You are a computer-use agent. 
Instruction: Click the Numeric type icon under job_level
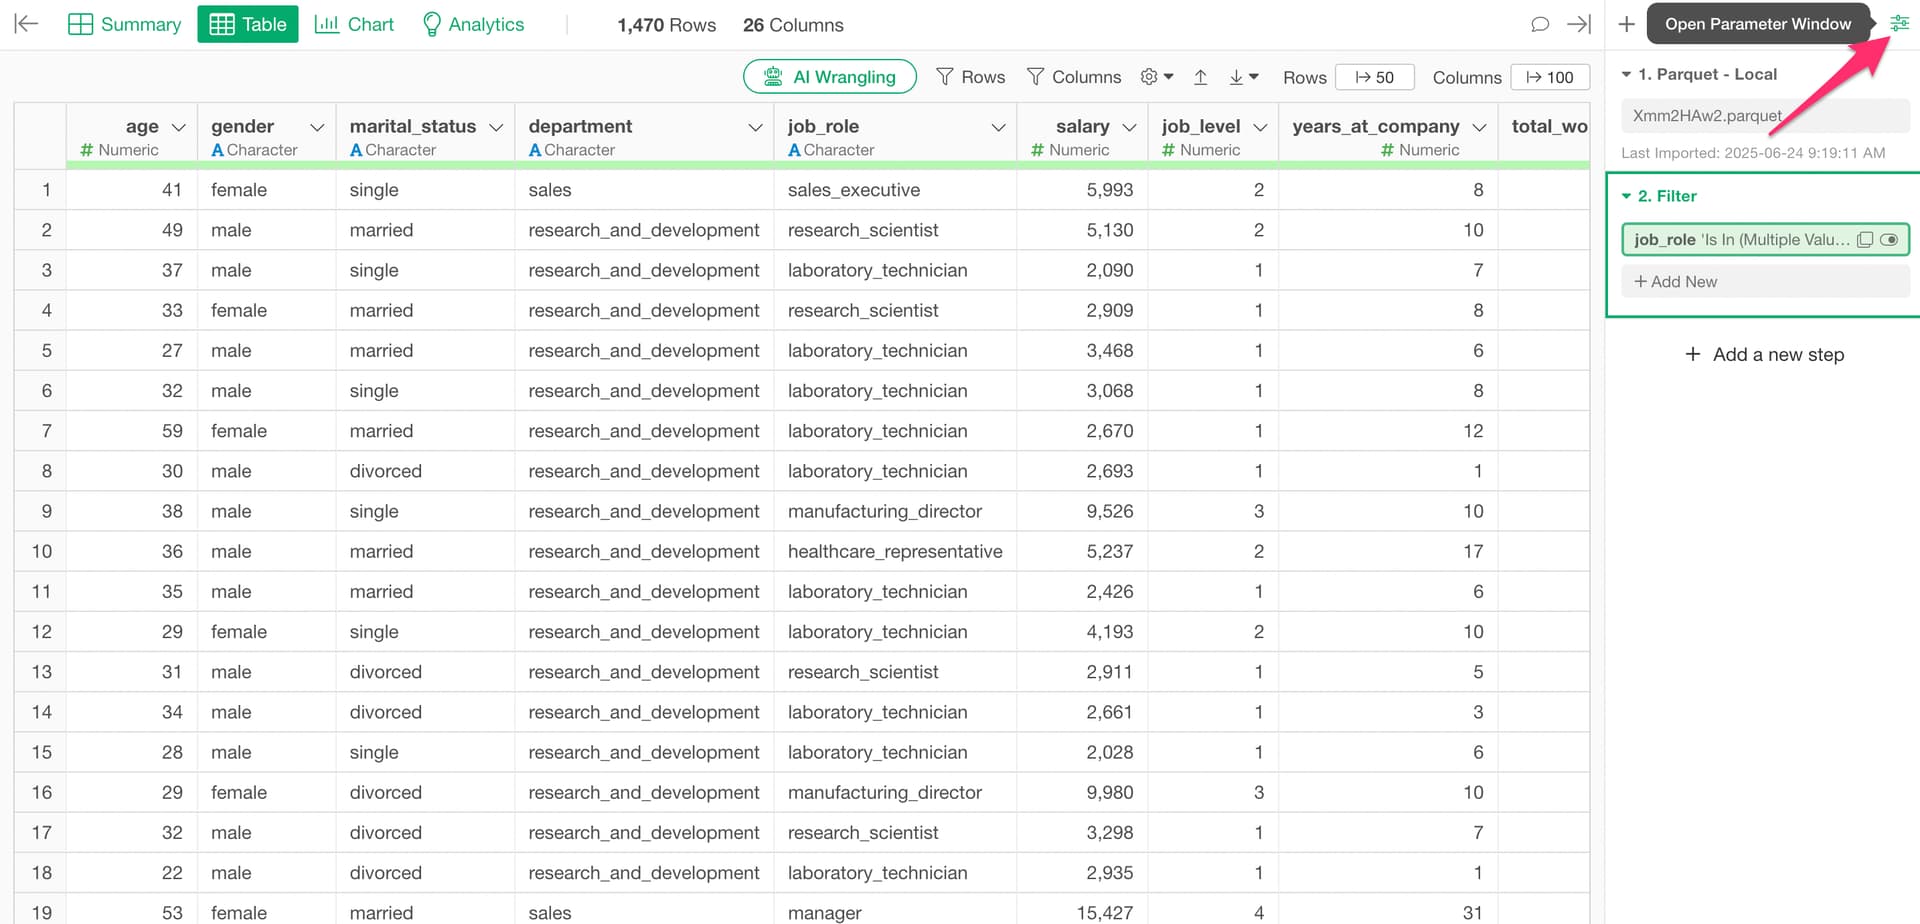pyautogui.click(x=1168, y=150)
